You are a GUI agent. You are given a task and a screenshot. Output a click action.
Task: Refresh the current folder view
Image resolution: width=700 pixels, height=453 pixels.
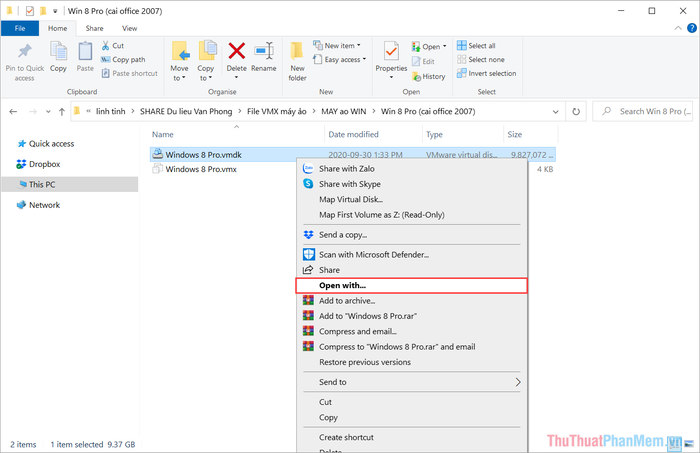pyautogui.click(x=576, y=112)
